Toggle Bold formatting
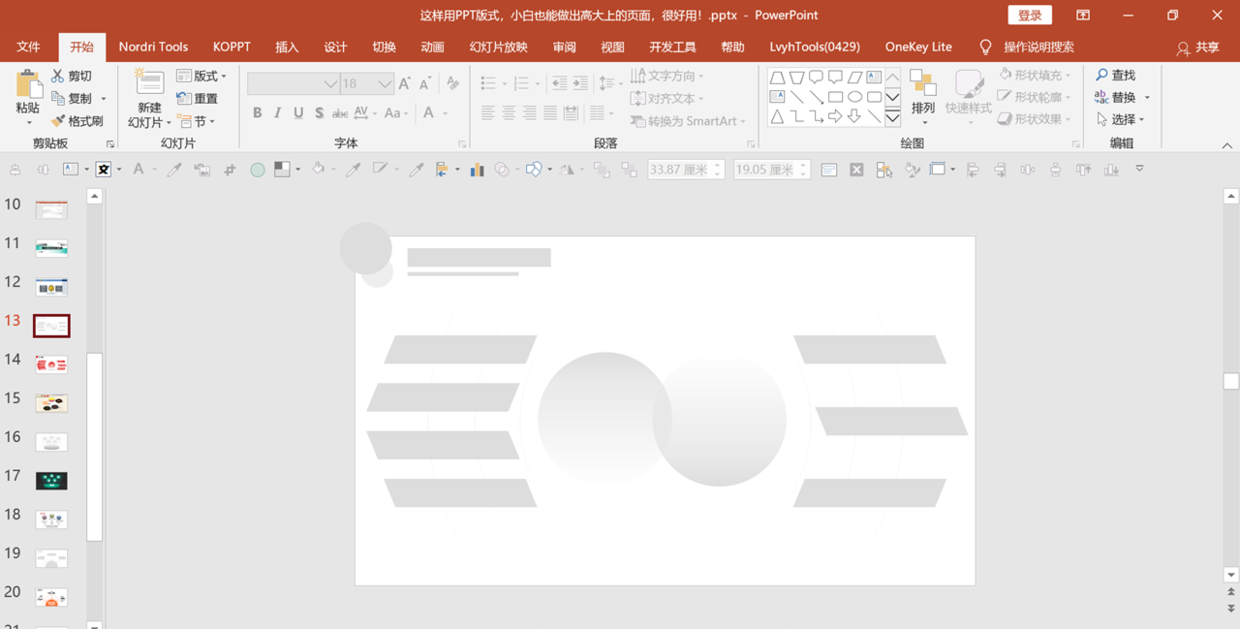The height and width of the screenshot is (629, 1240). tap(257, 113)
